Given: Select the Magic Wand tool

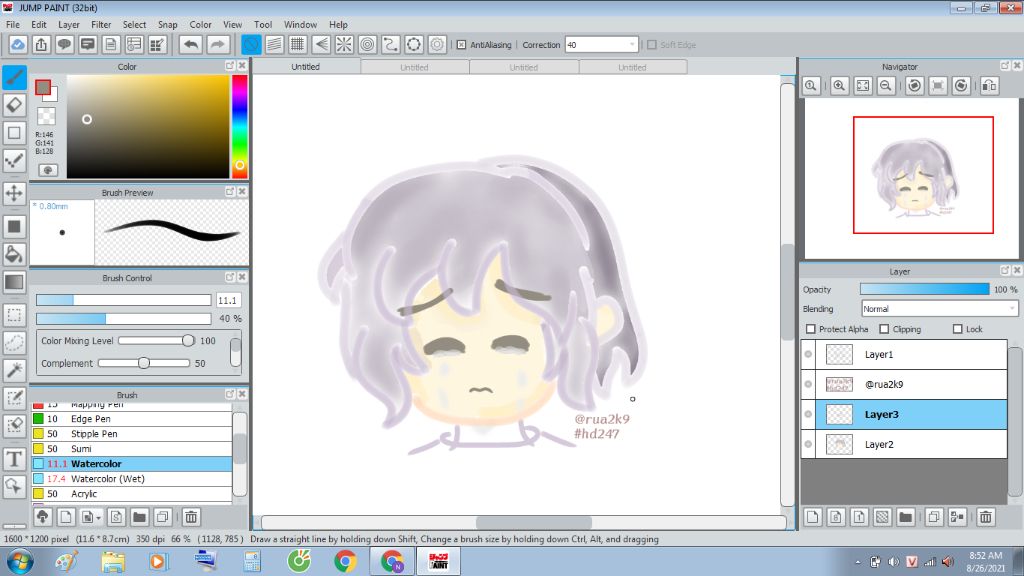Looking at the screenshot, I should (x=14, y=370).
